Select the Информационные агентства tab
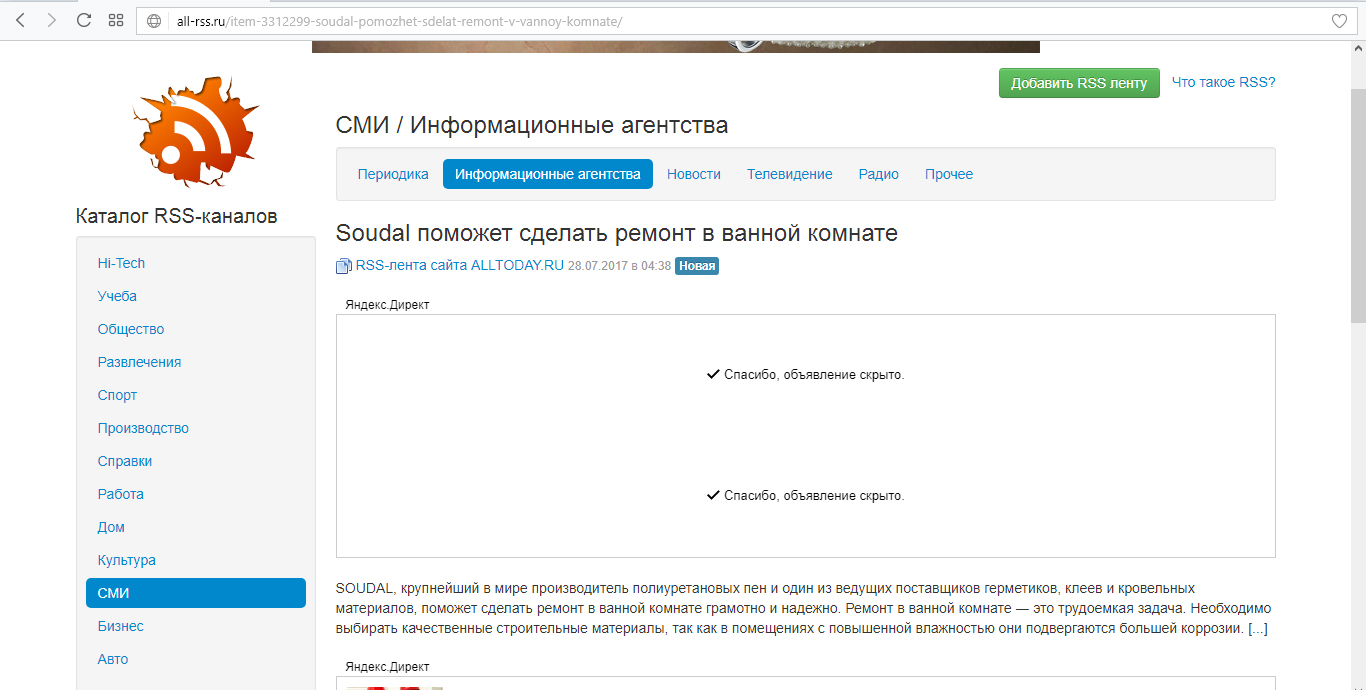Screen dimensions: 1366x690 click(548, 174)
